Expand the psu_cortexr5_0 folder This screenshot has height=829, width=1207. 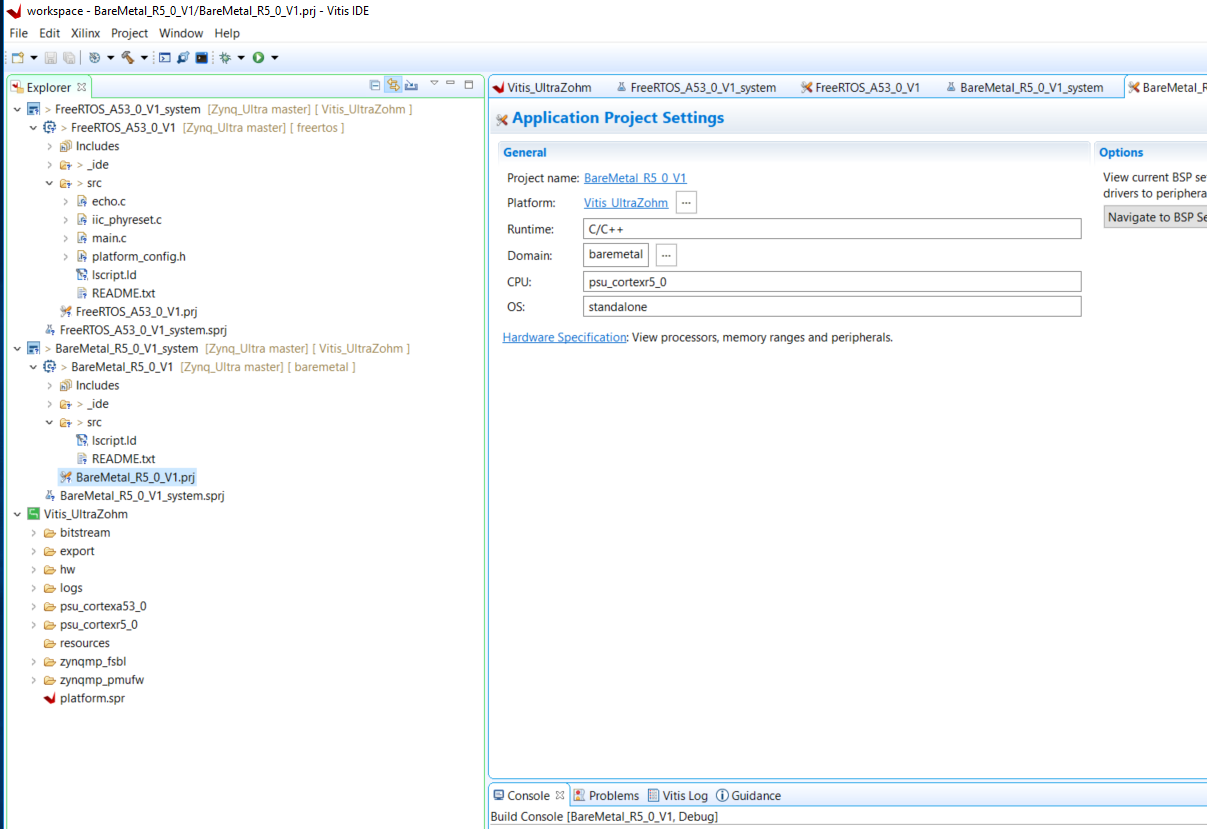click(34, 625)
